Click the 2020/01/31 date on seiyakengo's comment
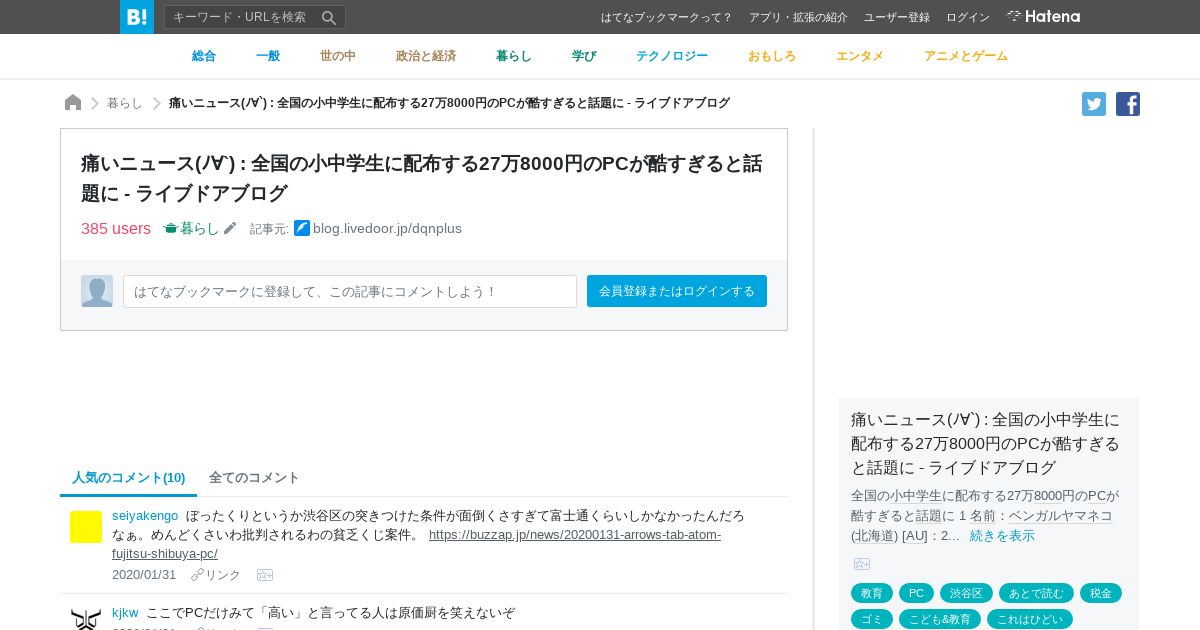This screenshot has height=630, width=1200. click(x=144, y=575)
